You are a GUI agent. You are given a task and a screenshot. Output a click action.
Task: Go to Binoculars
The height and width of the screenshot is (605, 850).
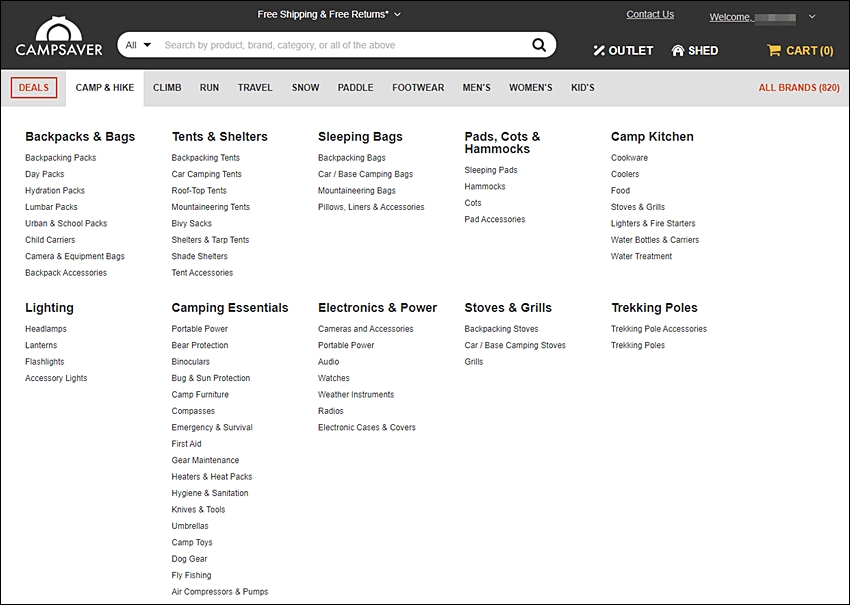pos(190,362)
